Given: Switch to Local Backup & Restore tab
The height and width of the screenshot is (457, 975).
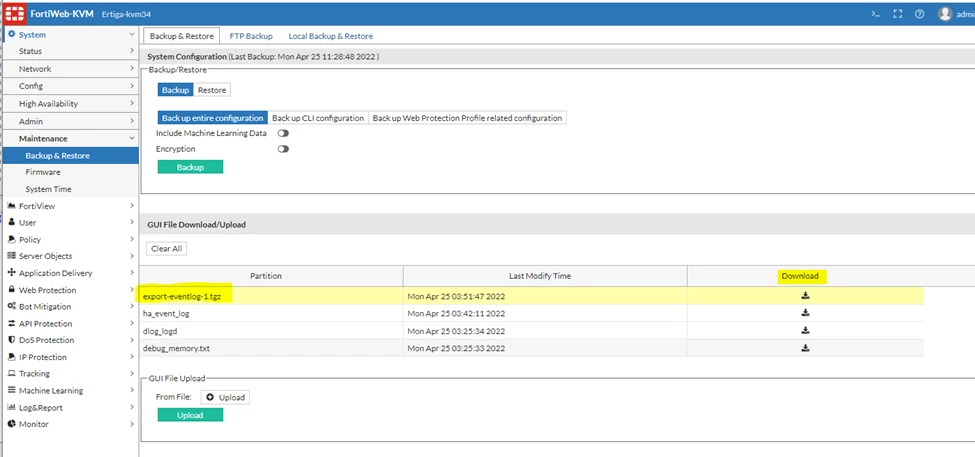Looking at the screenshot, I should click(x=331, y=36).
